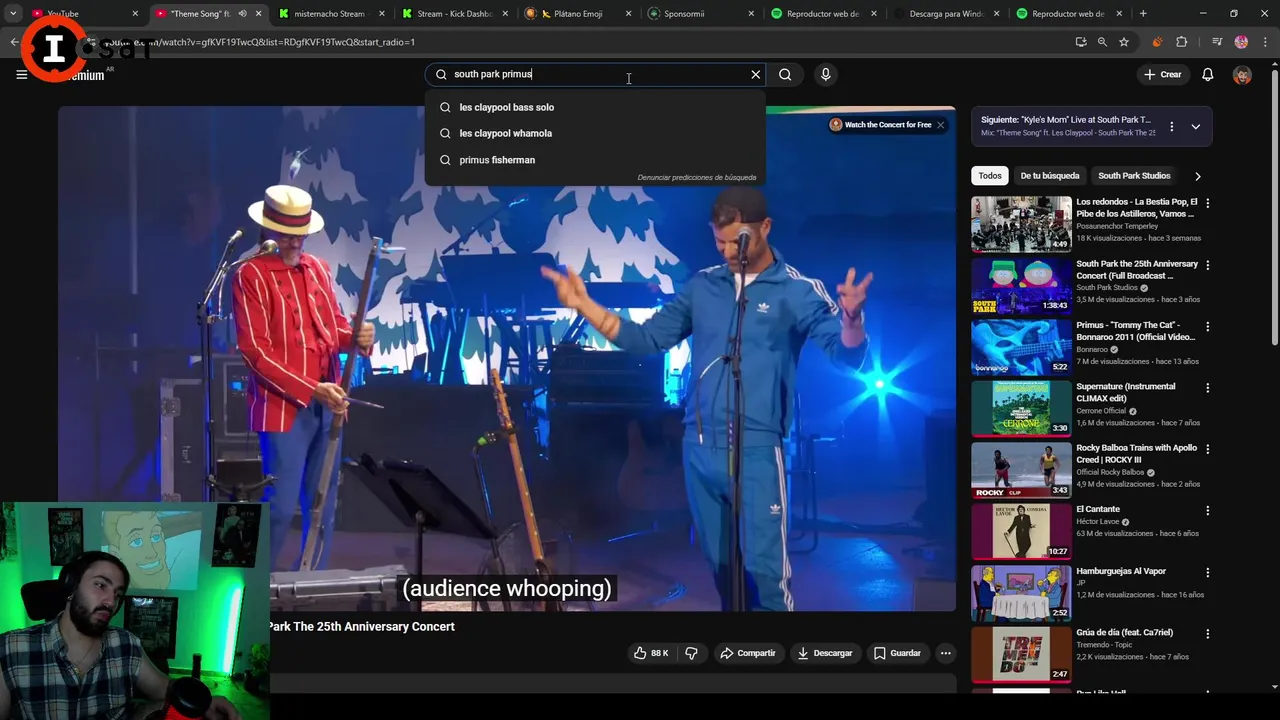Open the Rocky Balboa Trains video thumbnail
Image resolution: width=1280 pixels, height=720 pixels.
click(1021, 470)
